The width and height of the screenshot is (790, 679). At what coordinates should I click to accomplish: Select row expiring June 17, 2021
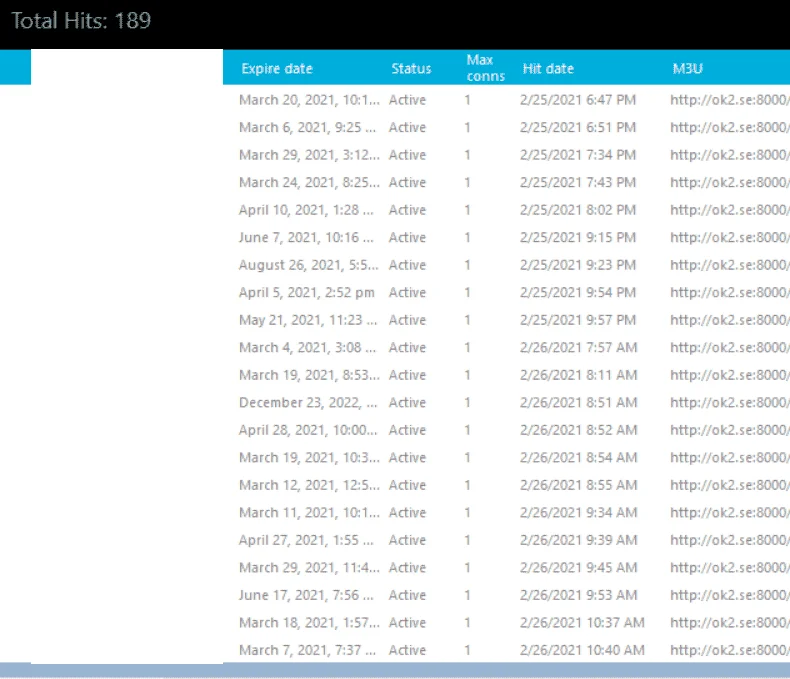tap(506, 595)
